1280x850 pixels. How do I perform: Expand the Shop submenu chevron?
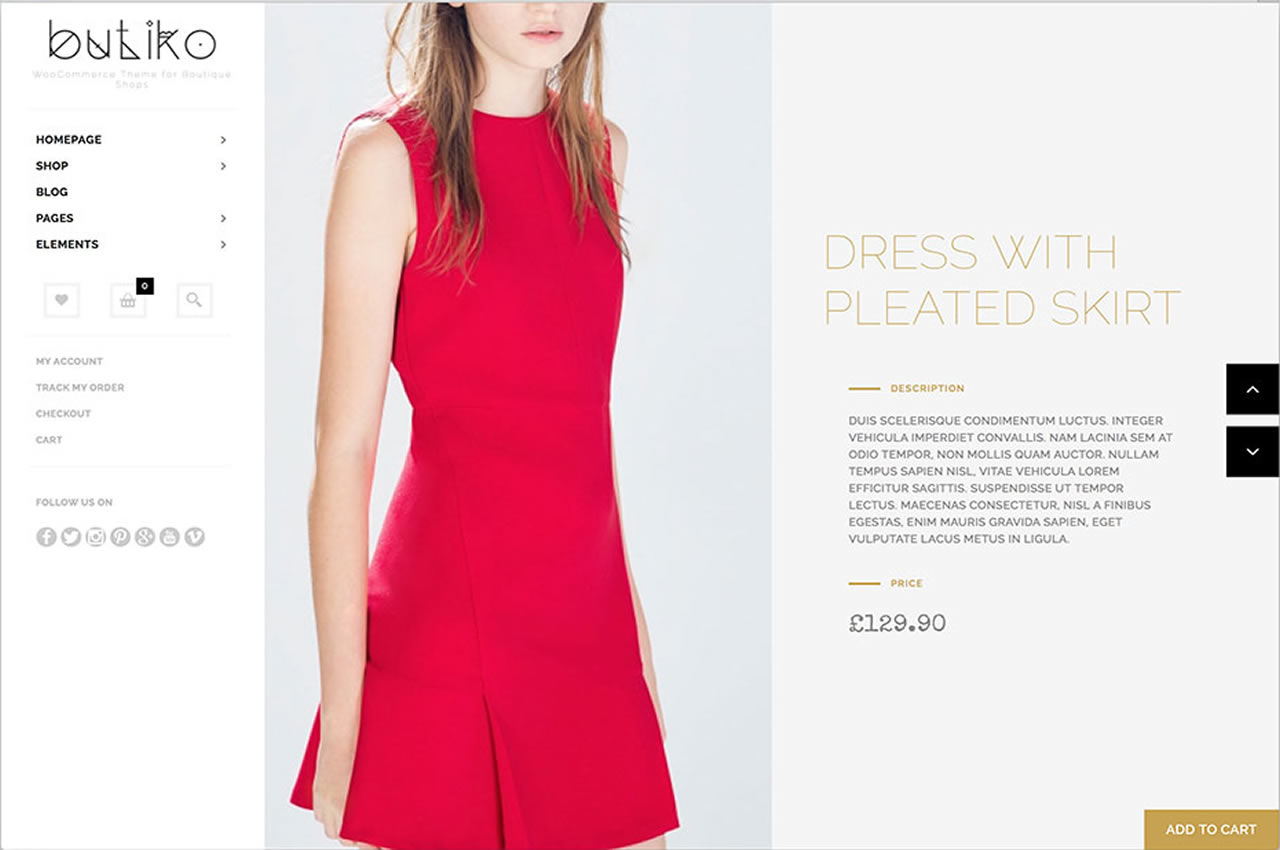pos(223,166)
